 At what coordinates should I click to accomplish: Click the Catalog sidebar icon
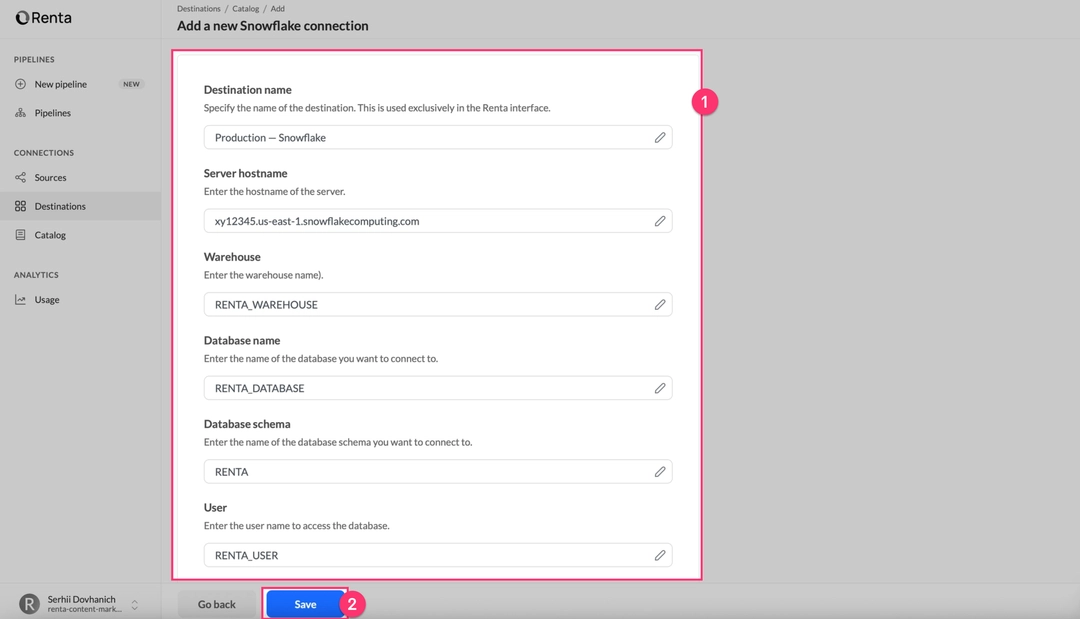click(x=20, y=235)
